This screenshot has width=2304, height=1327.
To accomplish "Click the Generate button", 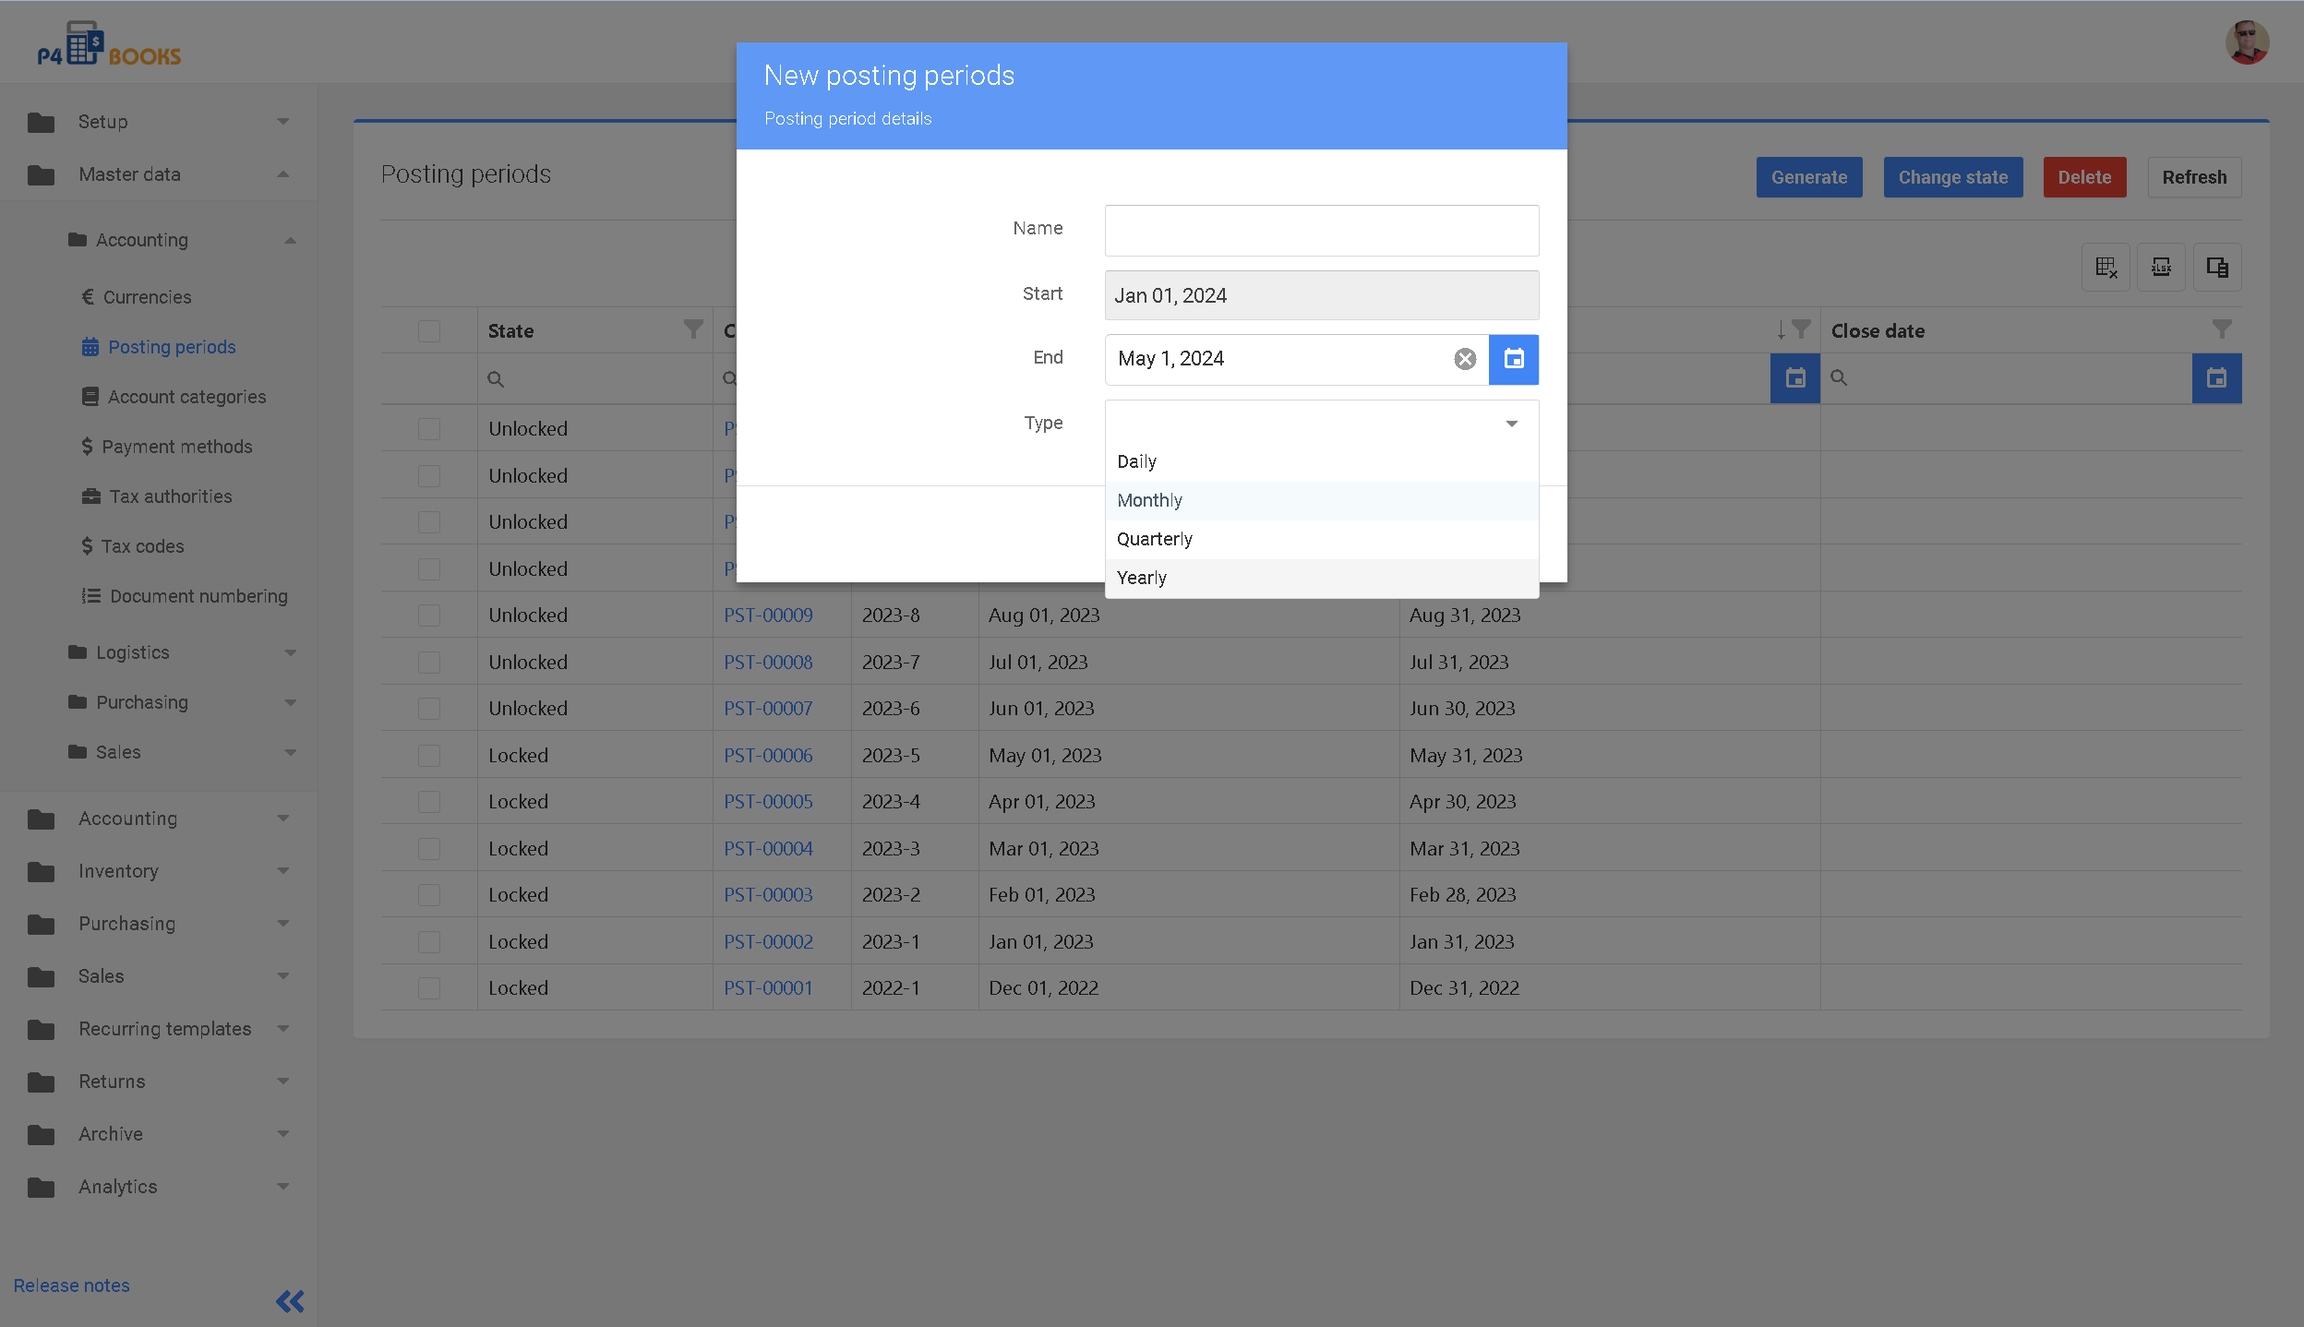I will pyautogui.click(x=1808, y=177).
